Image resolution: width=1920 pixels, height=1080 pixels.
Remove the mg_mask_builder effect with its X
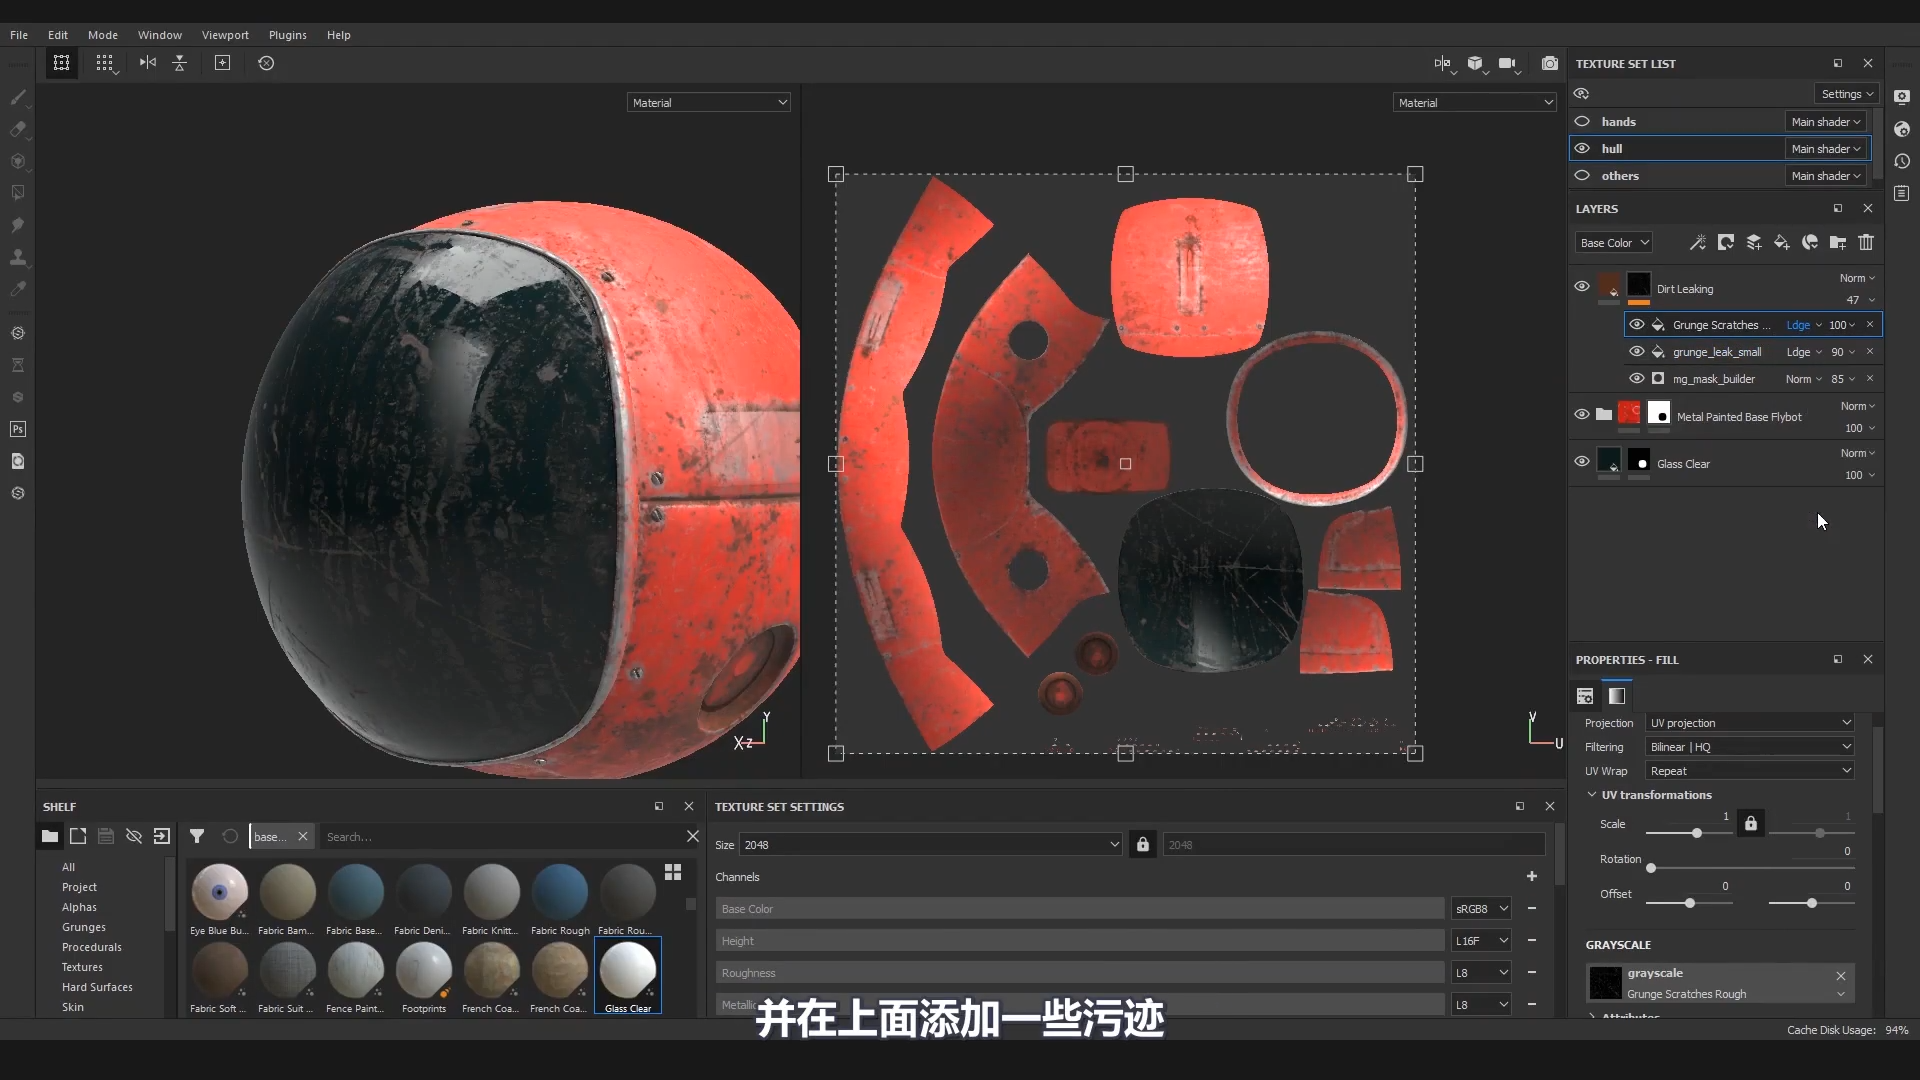click(1870, 379)
